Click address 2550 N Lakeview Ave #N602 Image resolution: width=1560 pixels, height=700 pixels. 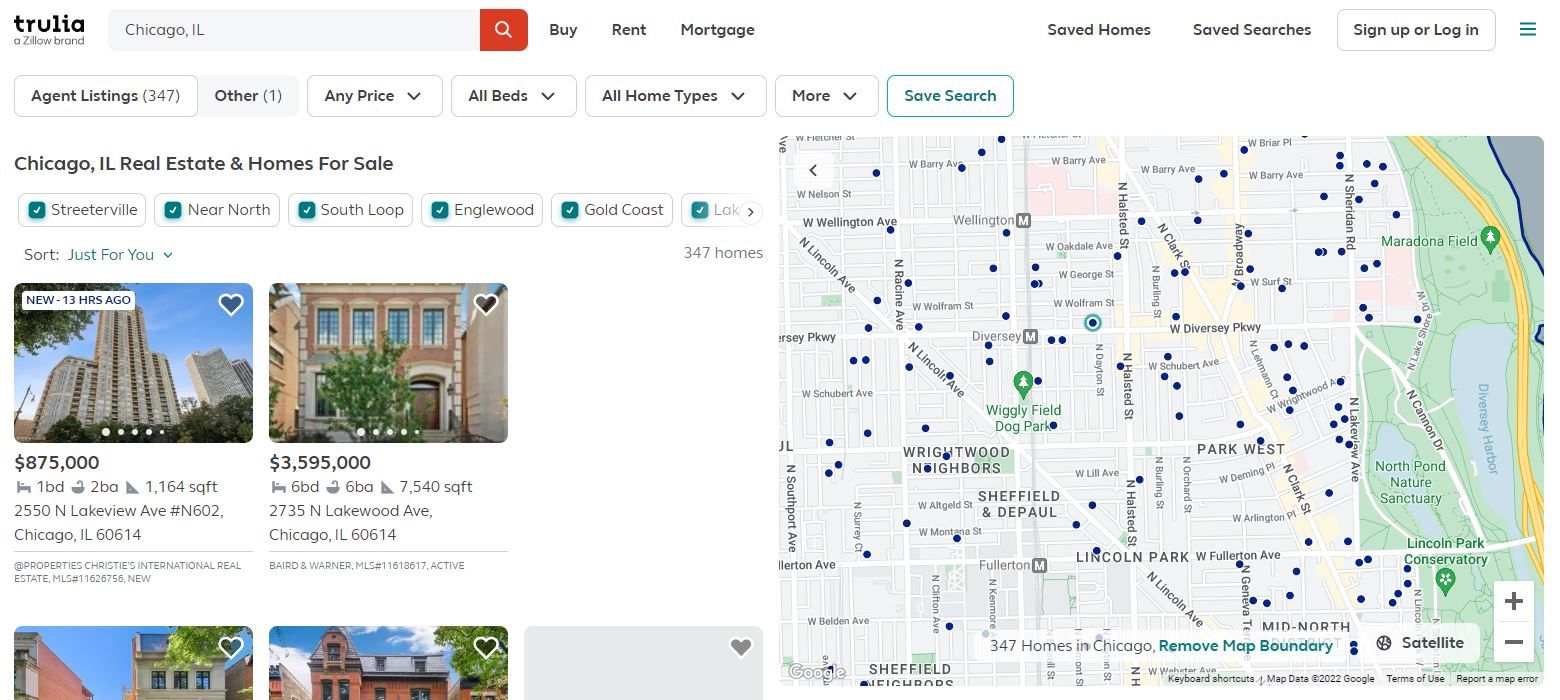(x=119, y=523)
